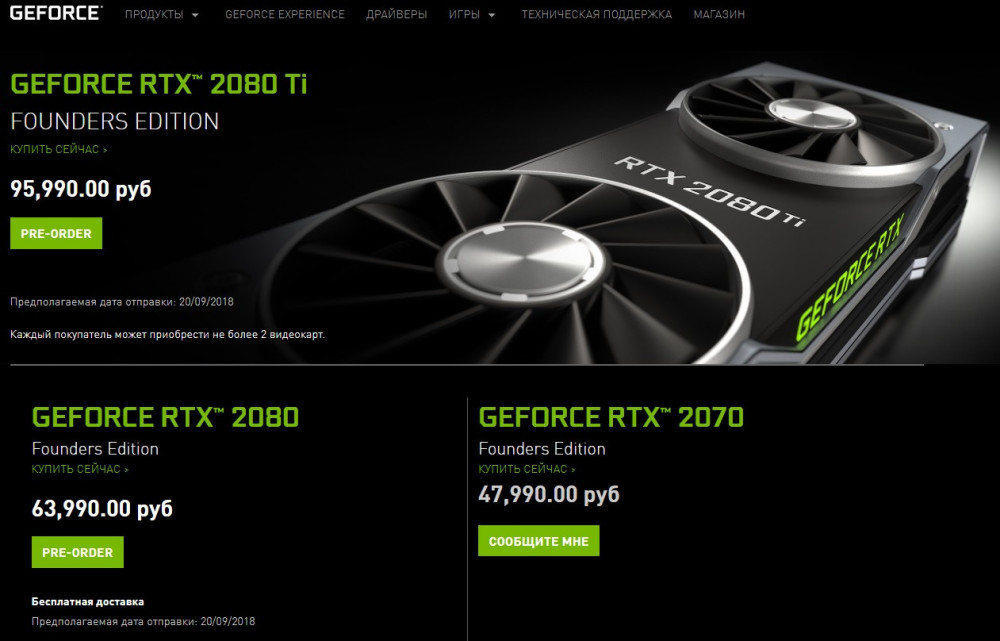Go to Техническая поддержка
1000x641 pixels.
[596, 14]
